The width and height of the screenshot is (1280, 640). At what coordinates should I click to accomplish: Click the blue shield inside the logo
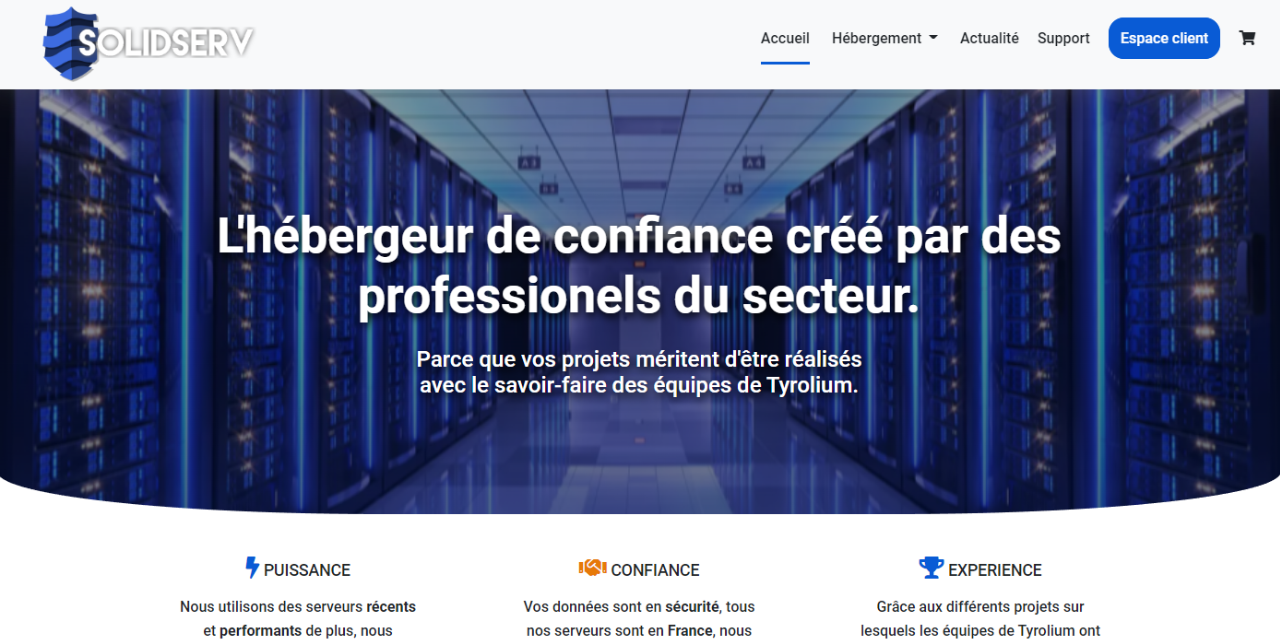68,42
